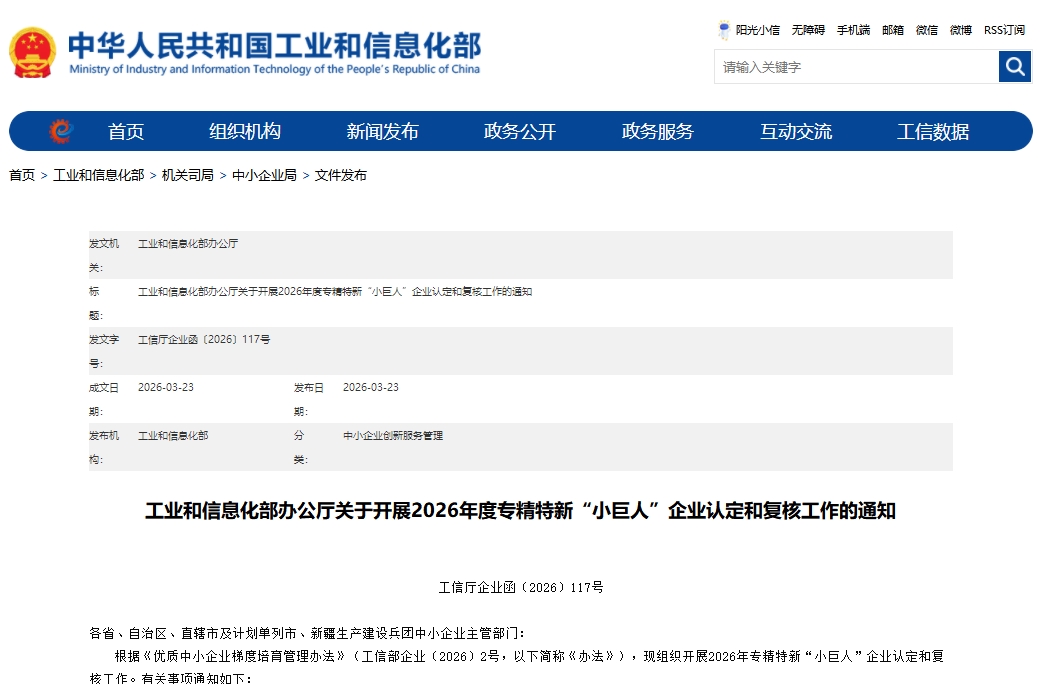Viewport: 1046px width, 684px height.
Task: Select the 新闻发布 tab
Action: (x=380, y=130)
